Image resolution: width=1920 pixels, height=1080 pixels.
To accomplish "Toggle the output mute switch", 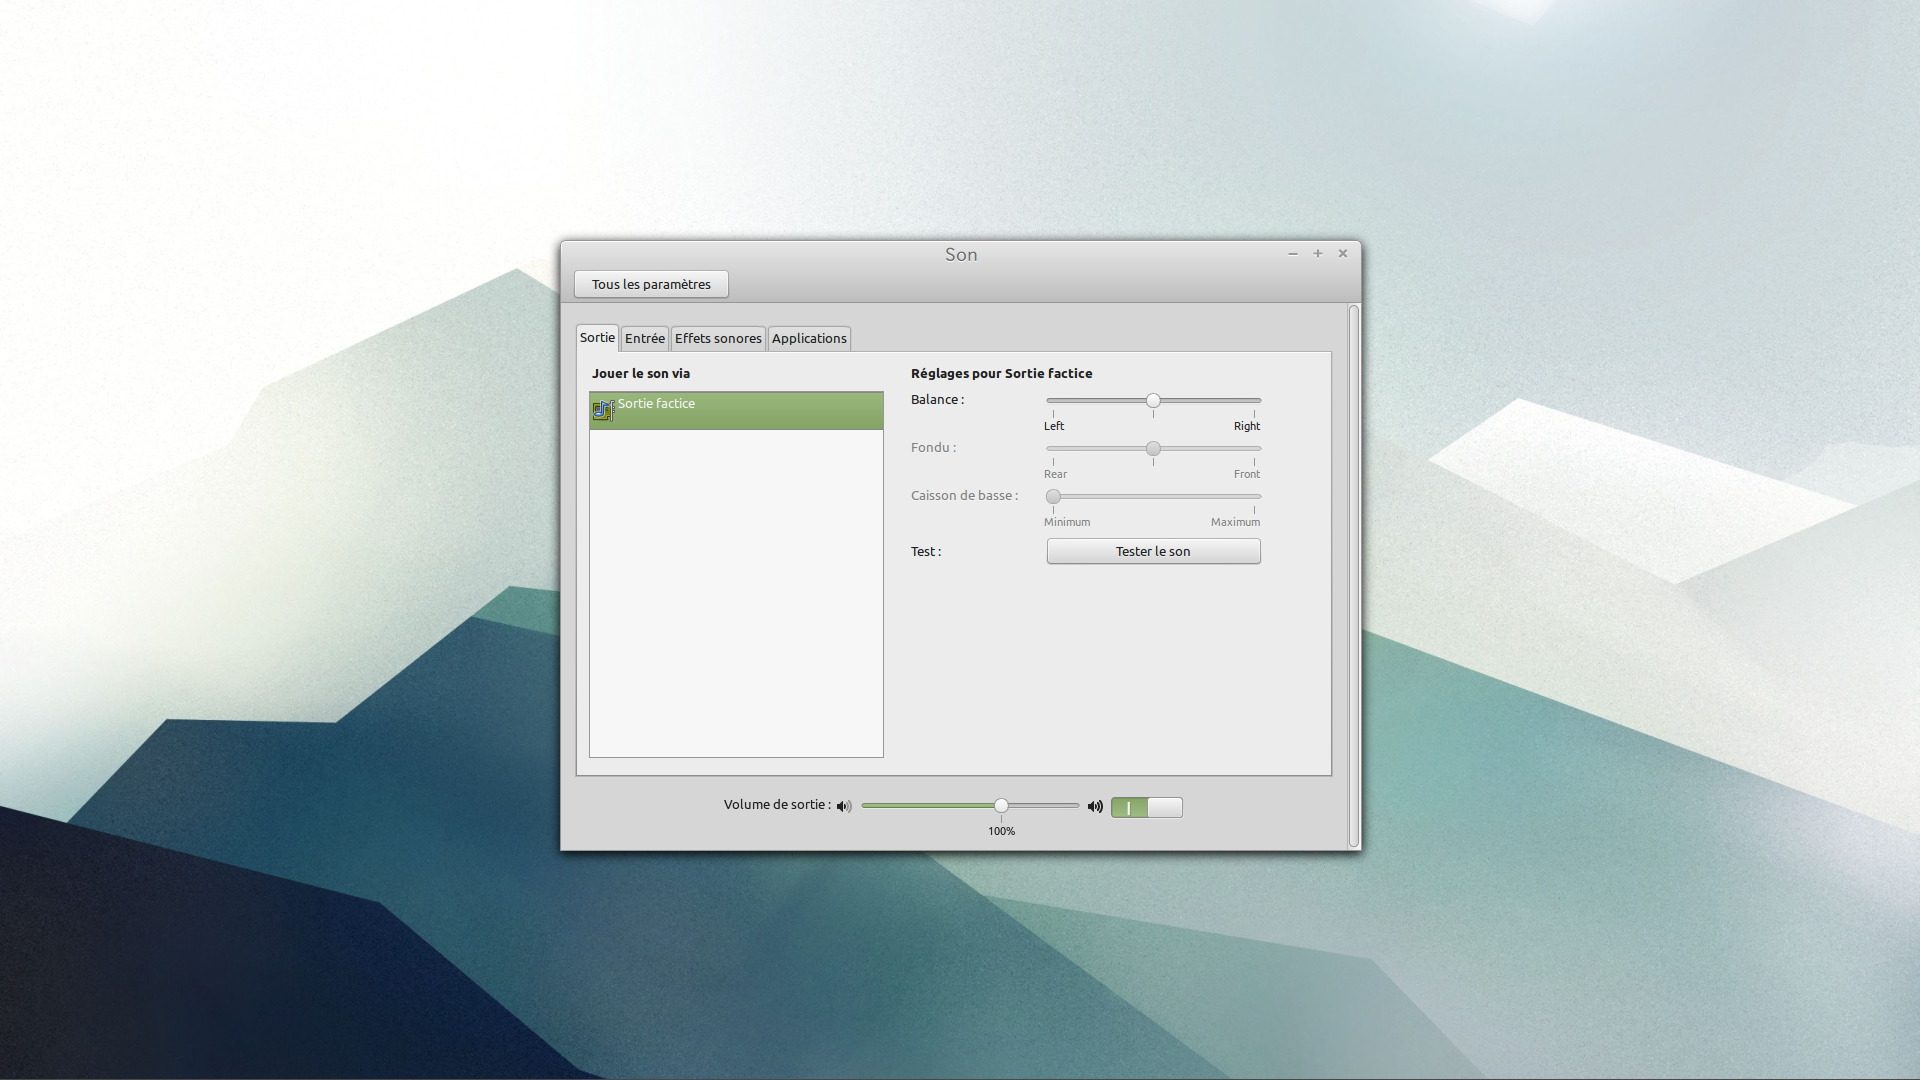I will click(1146, 807).
